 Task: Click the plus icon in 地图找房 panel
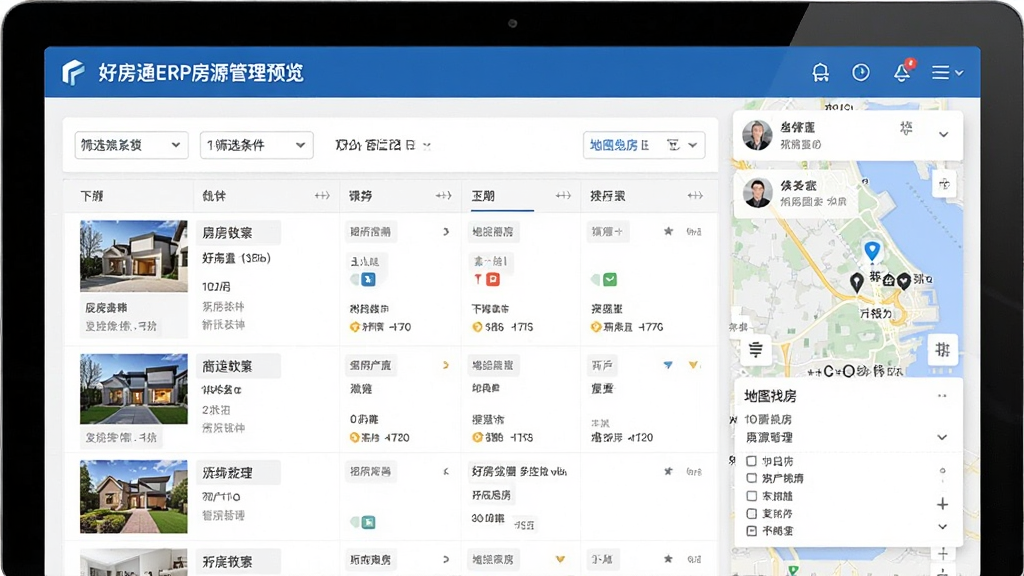pos(942,504)
